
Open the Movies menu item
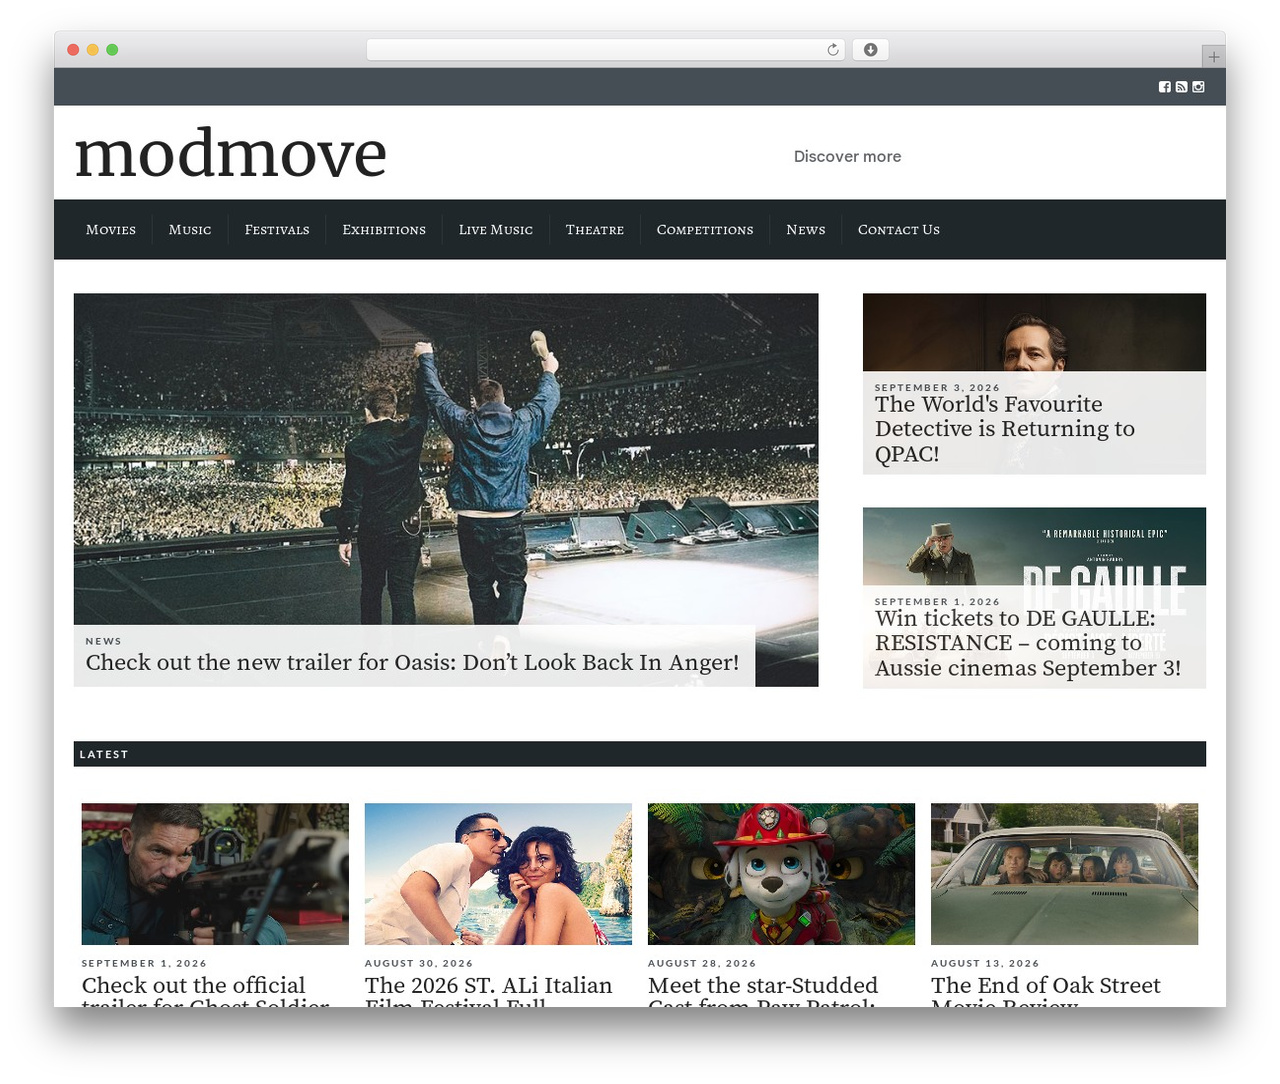pyautogui.click(x=111, y=230)
